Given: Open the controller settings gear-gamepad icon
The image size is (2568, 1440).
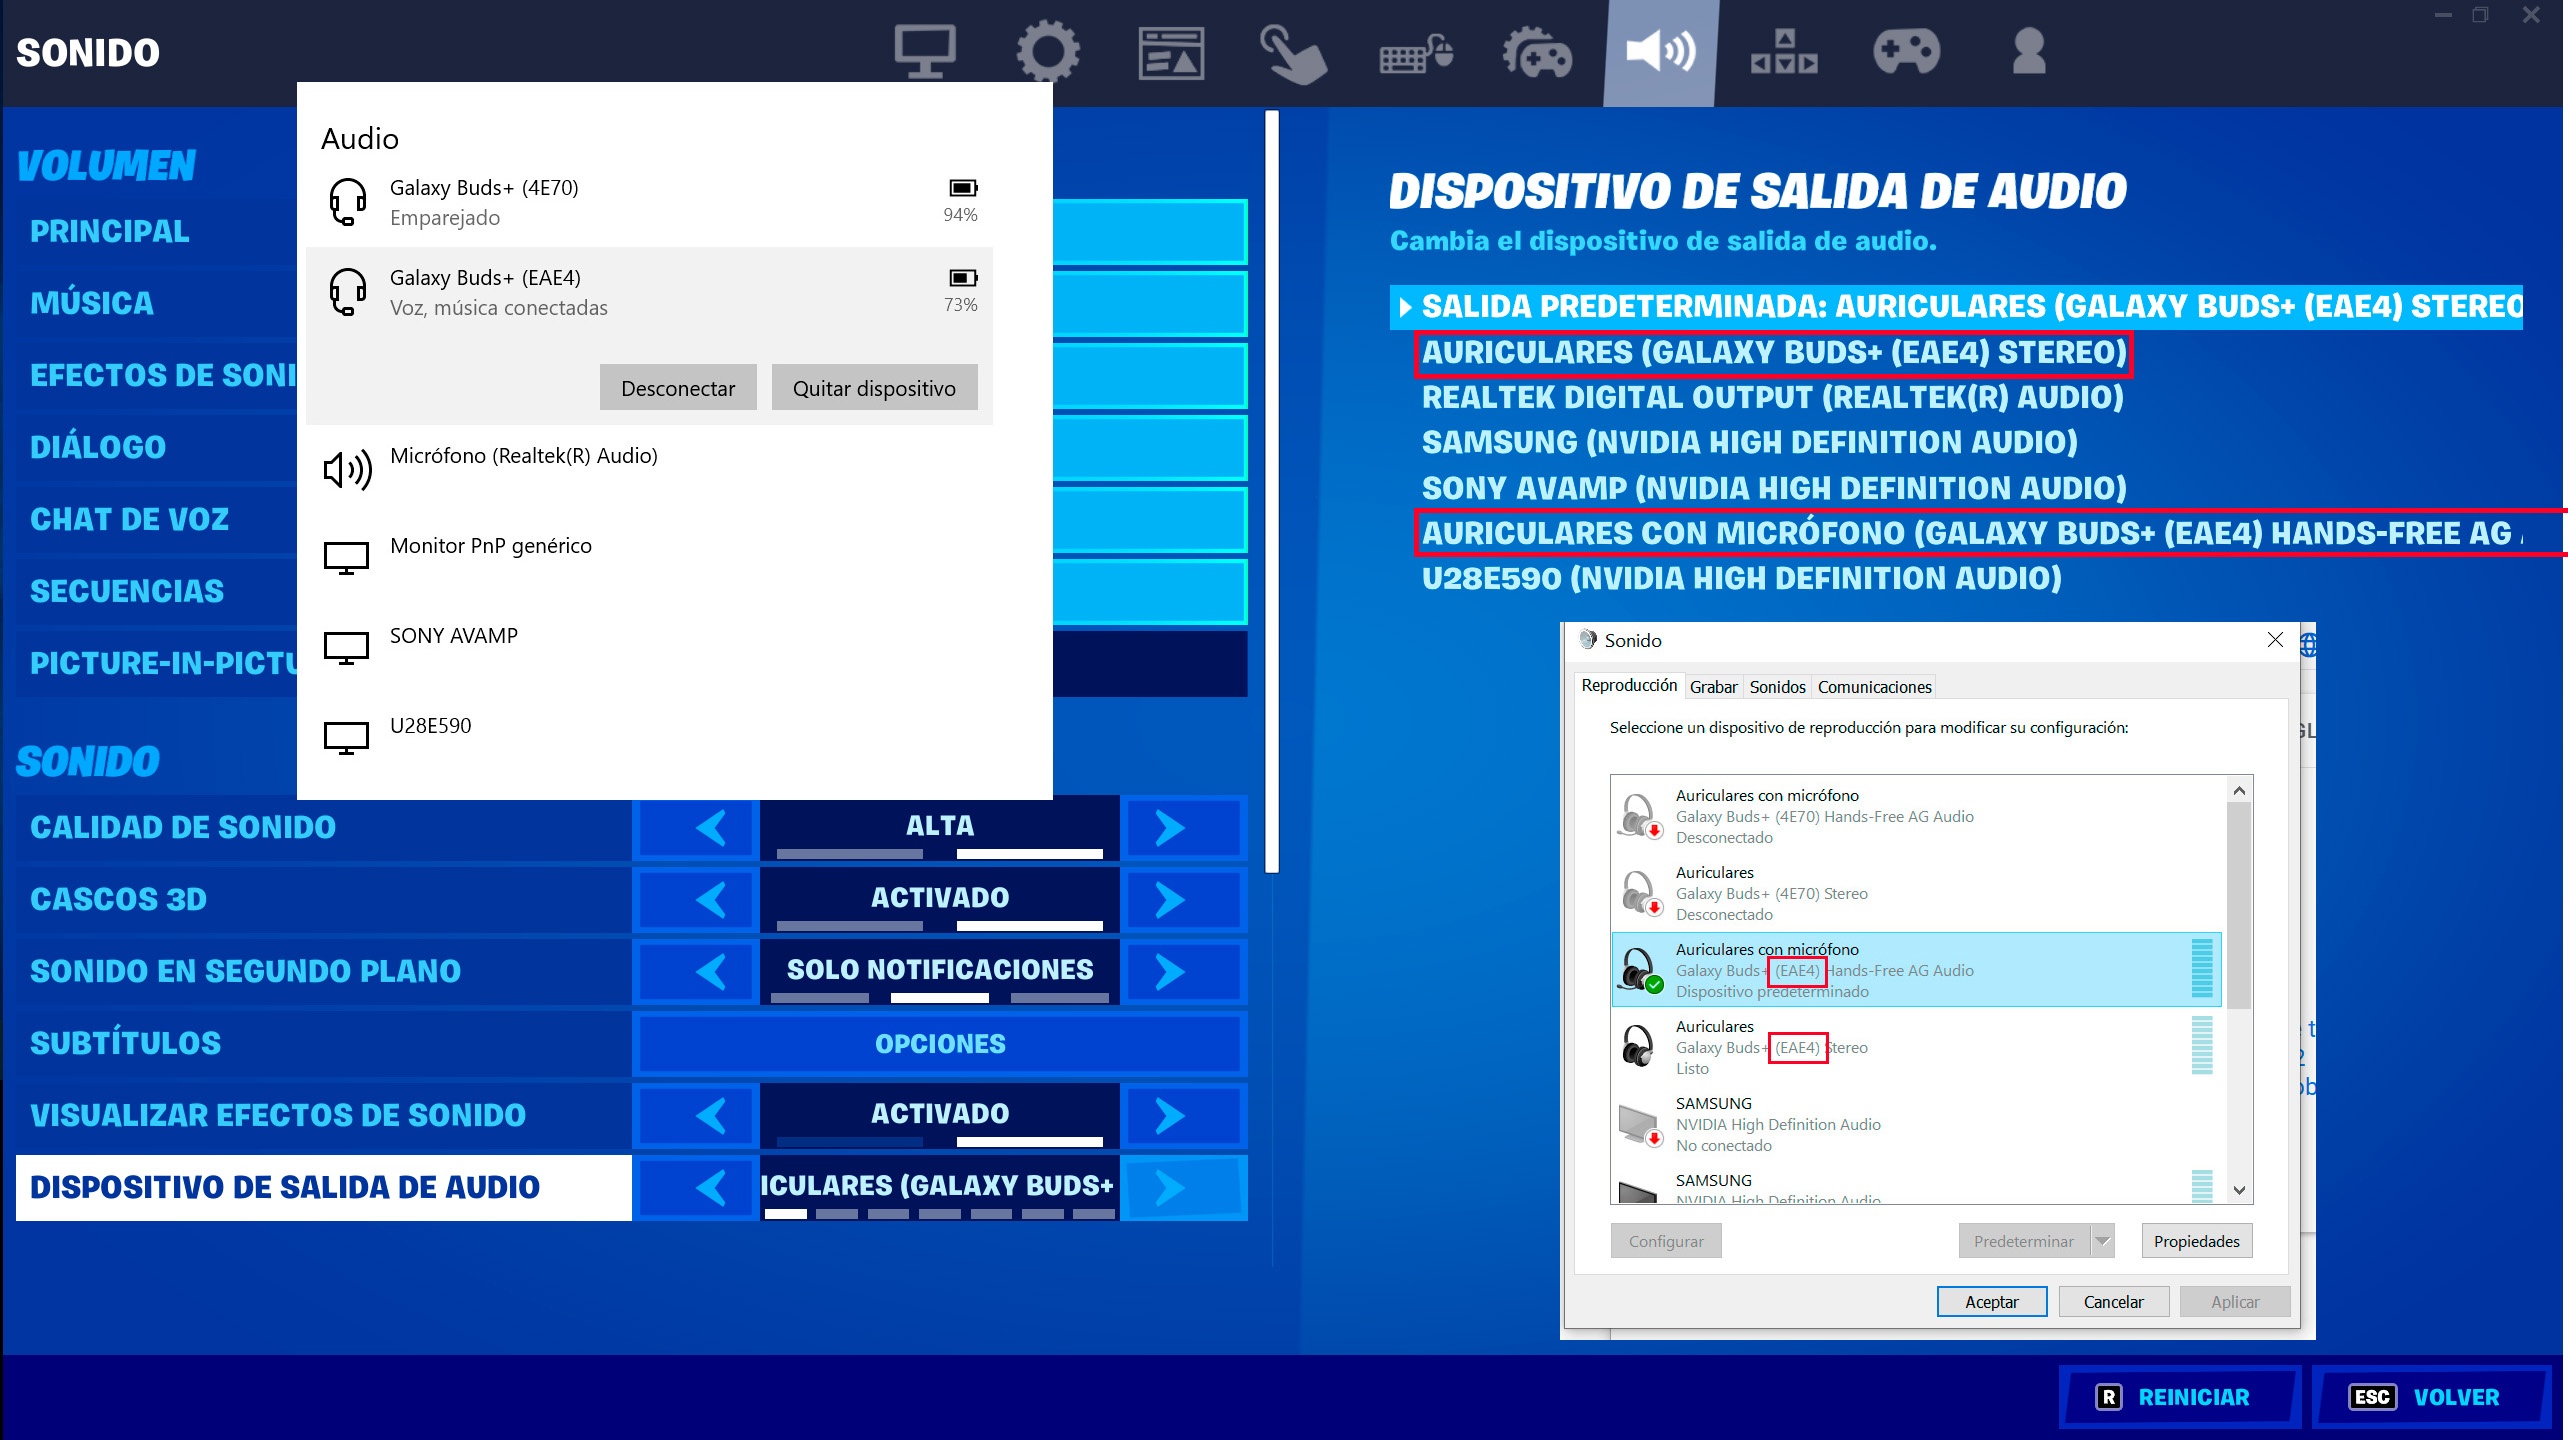Looking at the screenshot, I should click(1538, 54).
